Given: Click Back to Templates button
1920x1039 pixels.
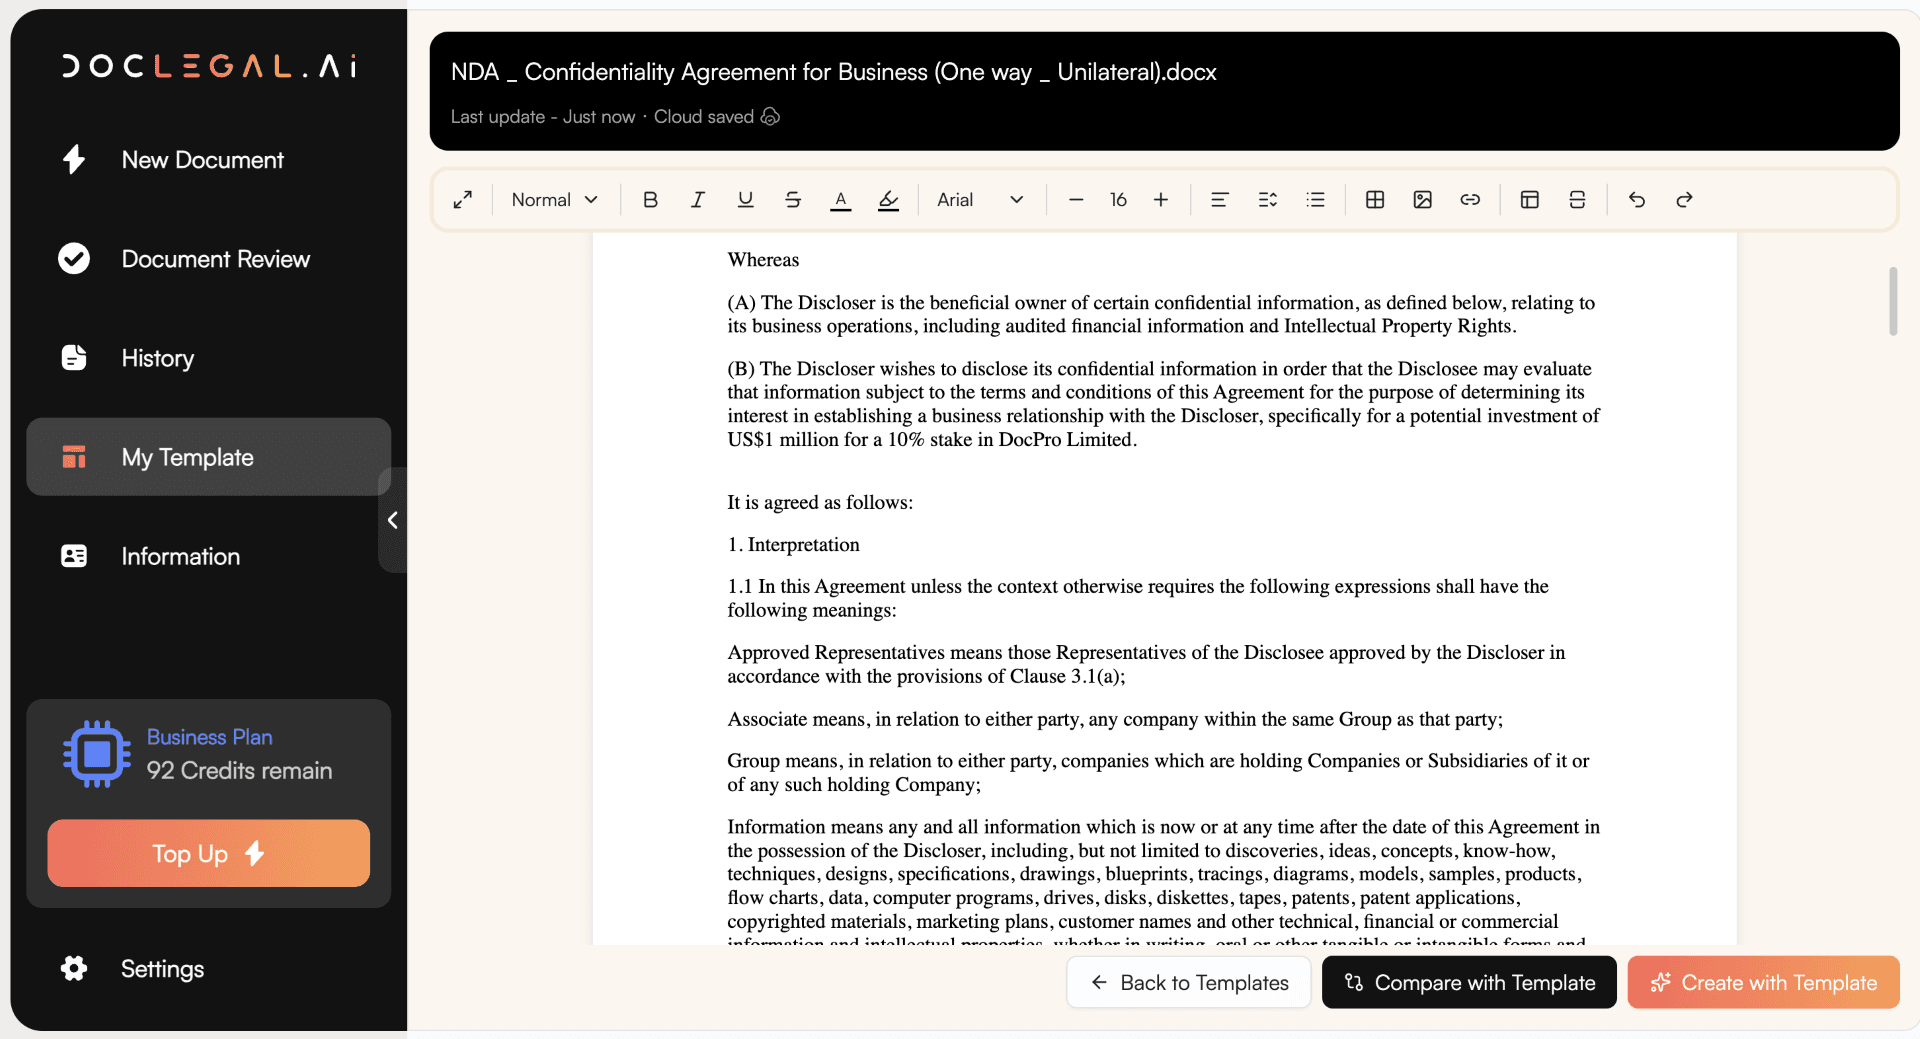Looking at the screenshot, I should click(1189, 982).
